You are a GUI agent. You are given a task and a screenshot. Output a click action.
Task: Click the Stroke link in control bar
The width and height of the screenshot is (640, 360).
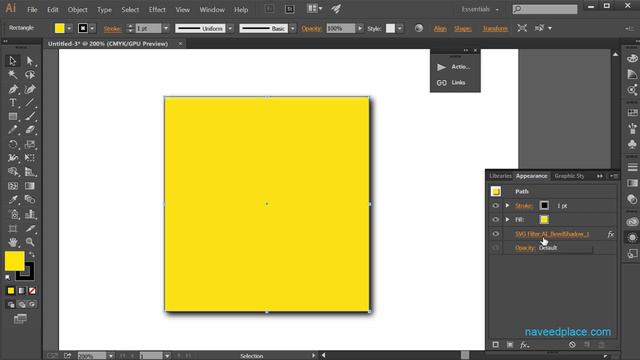(112, 29)
